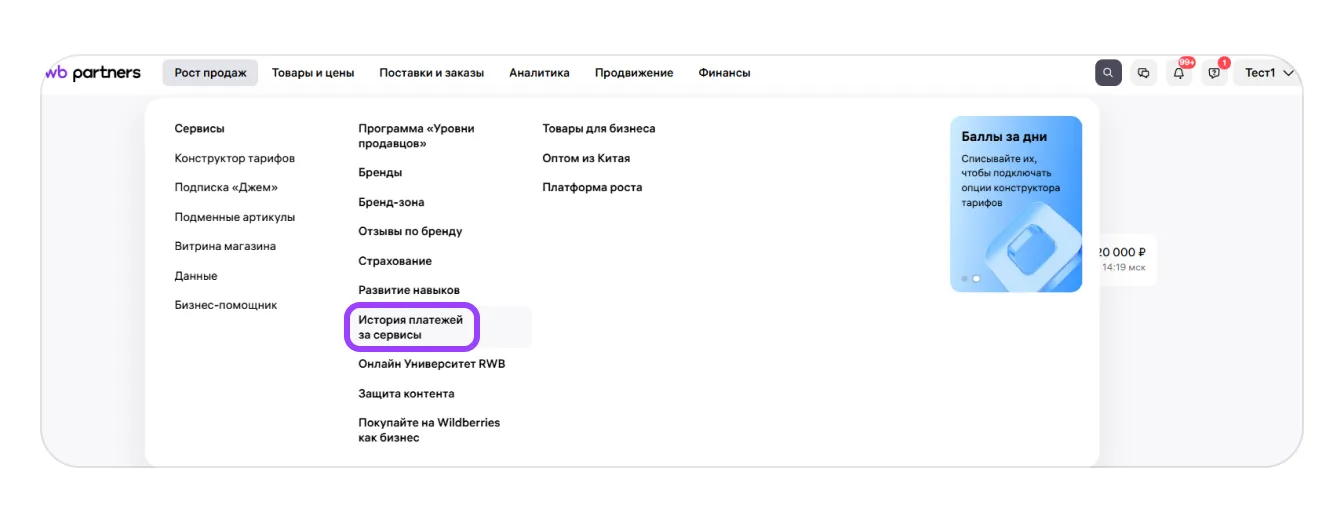The height and width of the screenshot is (522, 1344).
Task: Open Отзывы по бренду
Action: click(410, 231)
